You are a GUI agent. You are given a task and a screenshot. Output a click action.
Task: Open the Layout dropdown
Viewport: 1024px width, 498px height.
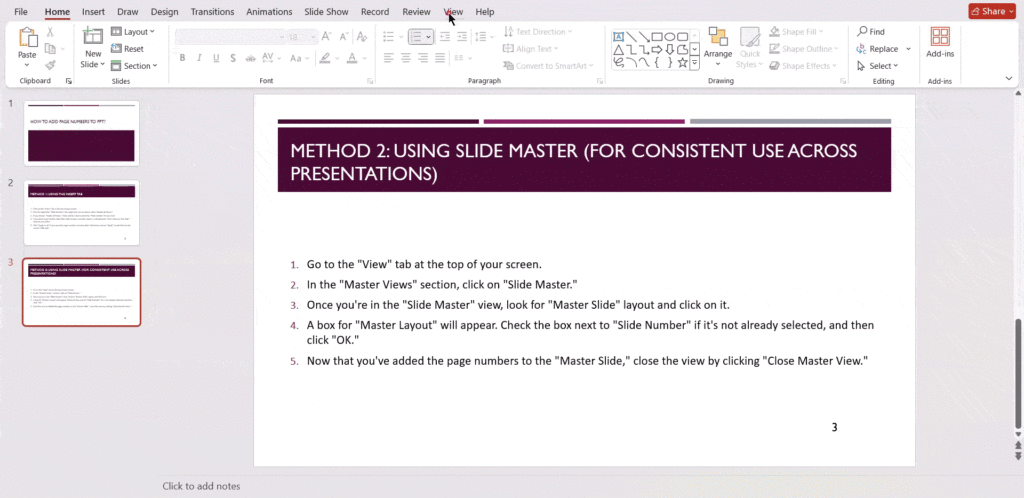tap(134, 32)
